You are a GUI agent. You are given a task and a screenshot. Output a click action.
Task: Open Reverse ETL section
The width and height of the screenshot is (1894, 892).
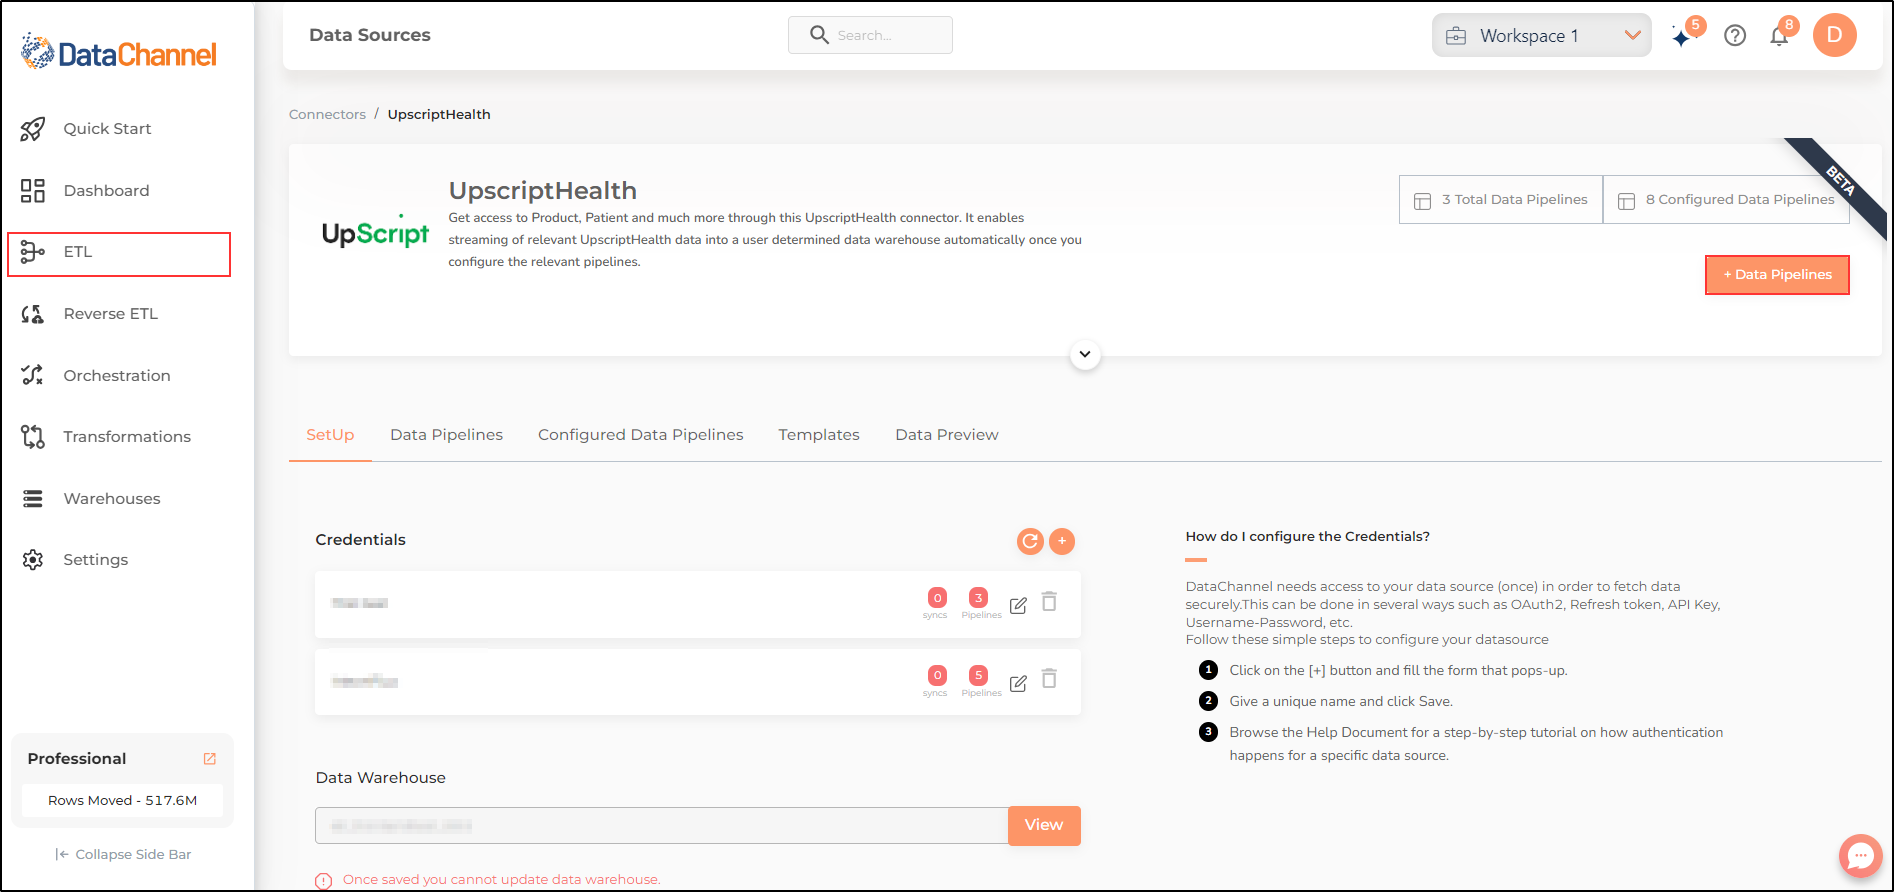click(111, 314)
